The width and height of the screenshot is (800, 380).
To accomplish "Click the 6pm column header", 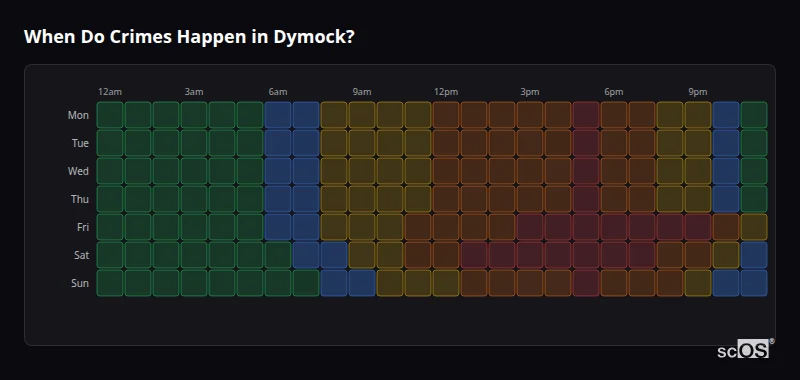I will click(x=614, y=92).
